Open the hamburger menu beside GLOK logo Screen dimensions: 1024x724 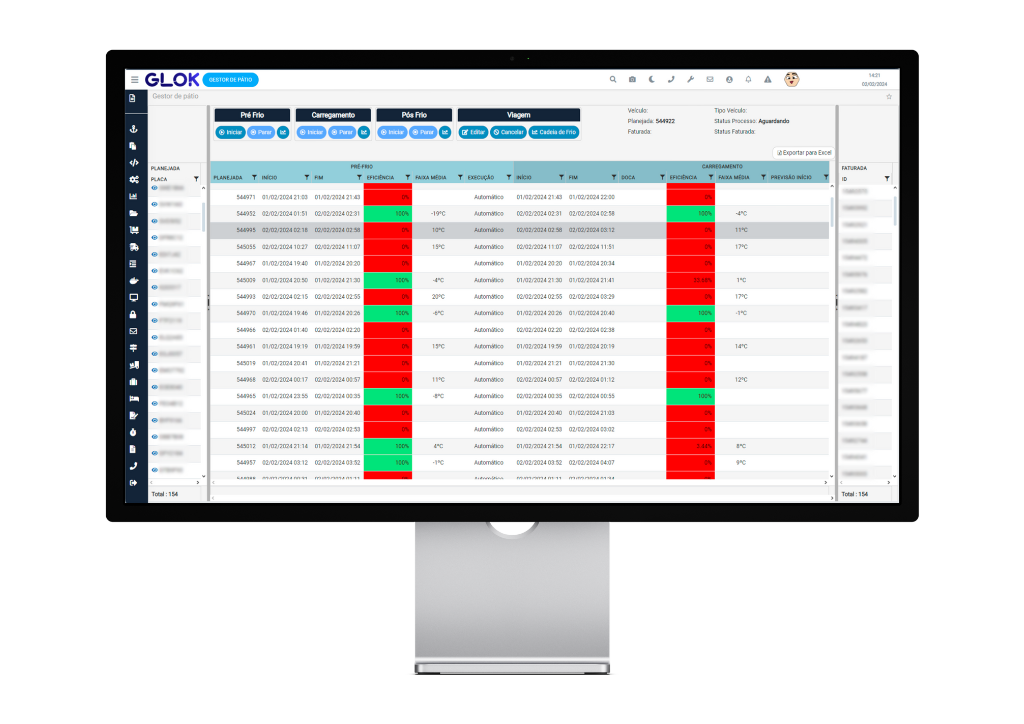tap(134, 79)
